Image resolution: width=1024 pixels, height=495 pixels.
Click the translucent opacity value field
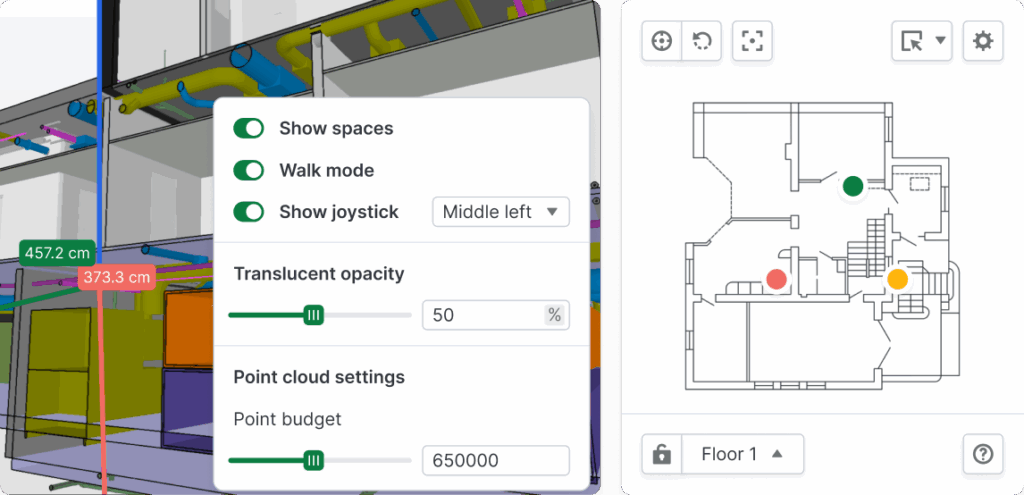click(x=482, y=315)
